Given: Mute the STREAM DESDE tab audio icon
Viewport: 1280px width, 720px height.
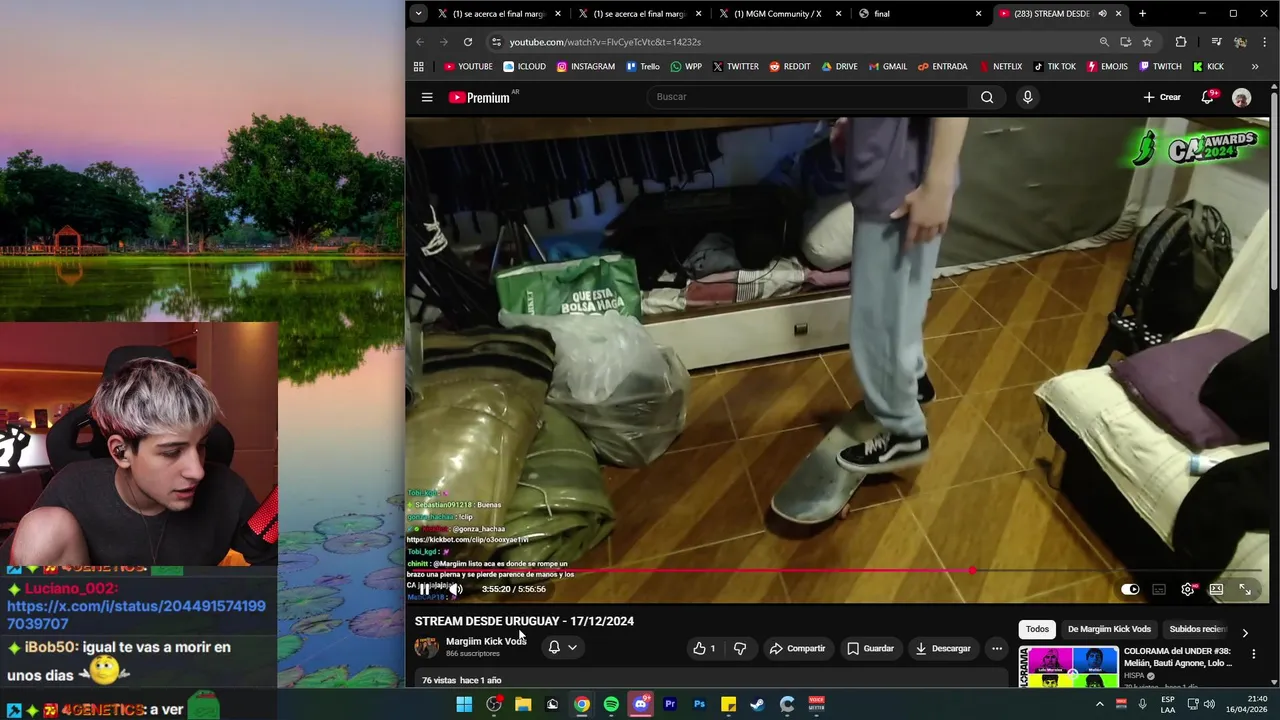Looking at the screenshot, I should click(1102, 14).
